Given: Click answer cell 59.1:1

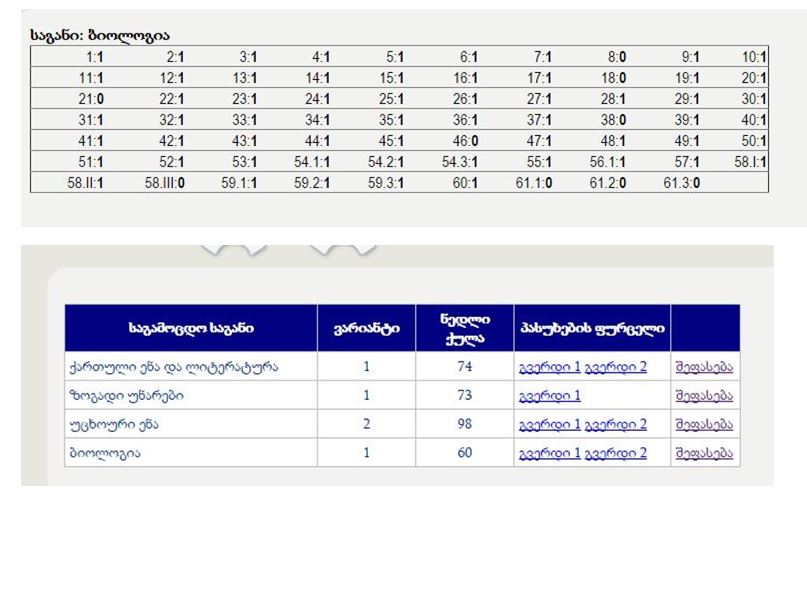Looking at the screenshot, I should coord(239,183).
